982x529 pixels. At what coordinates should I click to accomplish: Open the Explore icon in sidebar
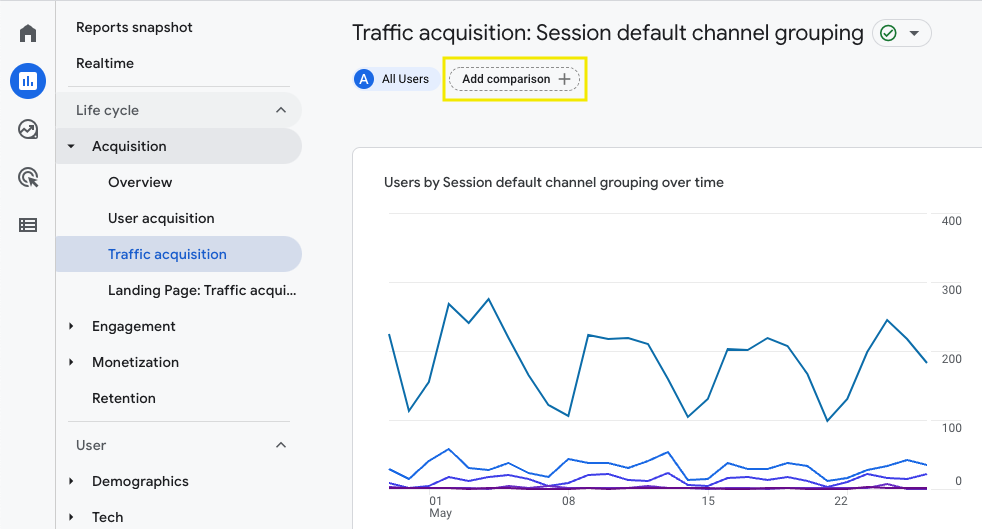(x=28, y=129)
